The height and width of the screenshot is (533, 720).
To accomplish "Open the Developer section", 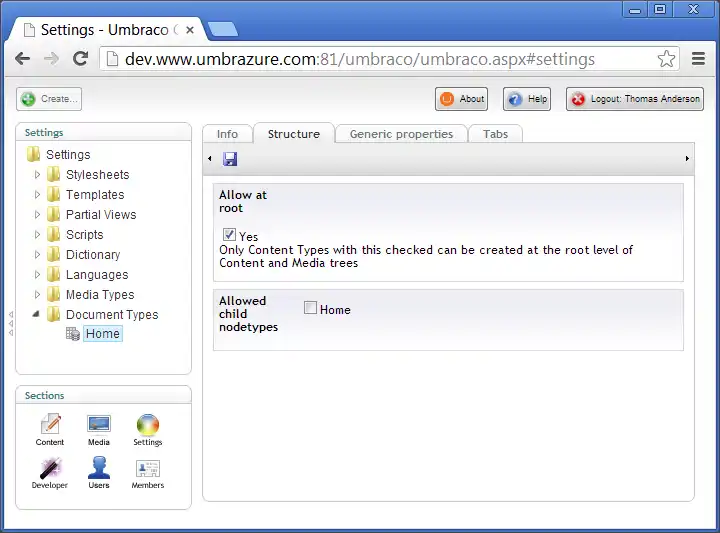I will tap(50, 473).
